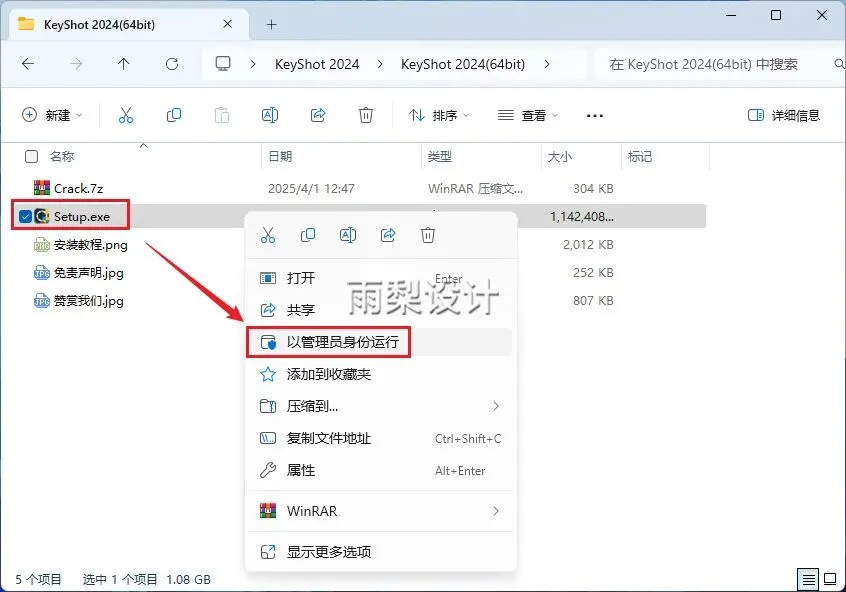Sort by the 大小 column header

point(560,156)
